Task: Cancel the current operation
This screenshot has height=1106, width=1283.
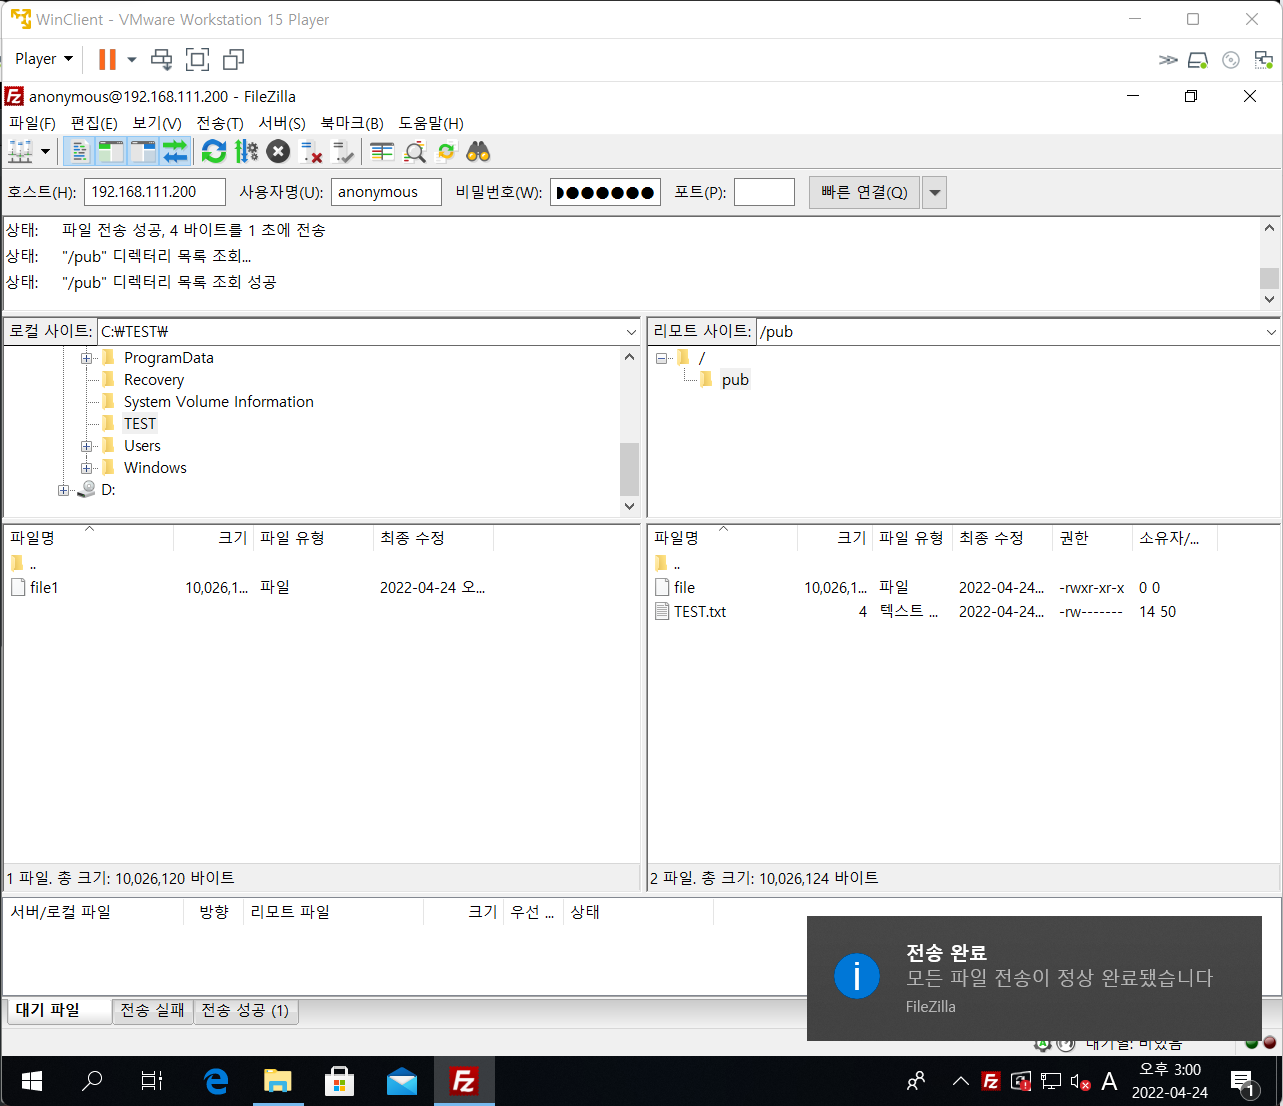Action: click(278, 152)
